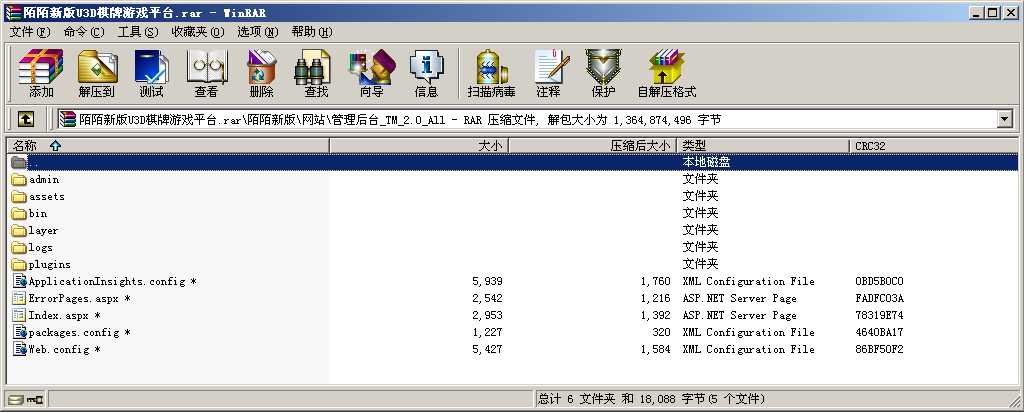Select Web.config file name
Screen dimensions: 1024x412
point(64,349)
